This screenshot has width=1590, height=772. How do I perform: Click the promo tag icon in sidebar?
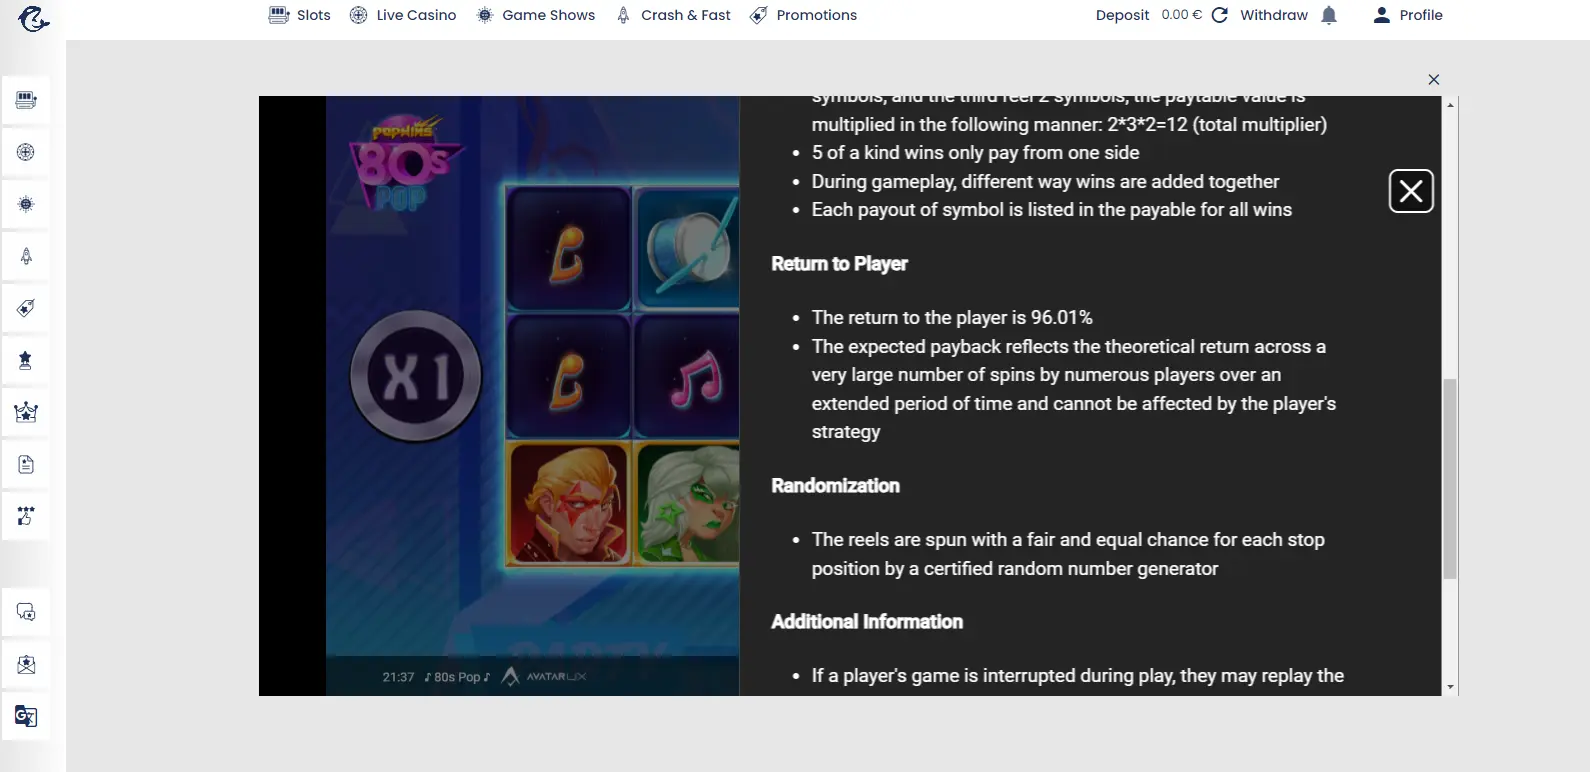(26, 308)
